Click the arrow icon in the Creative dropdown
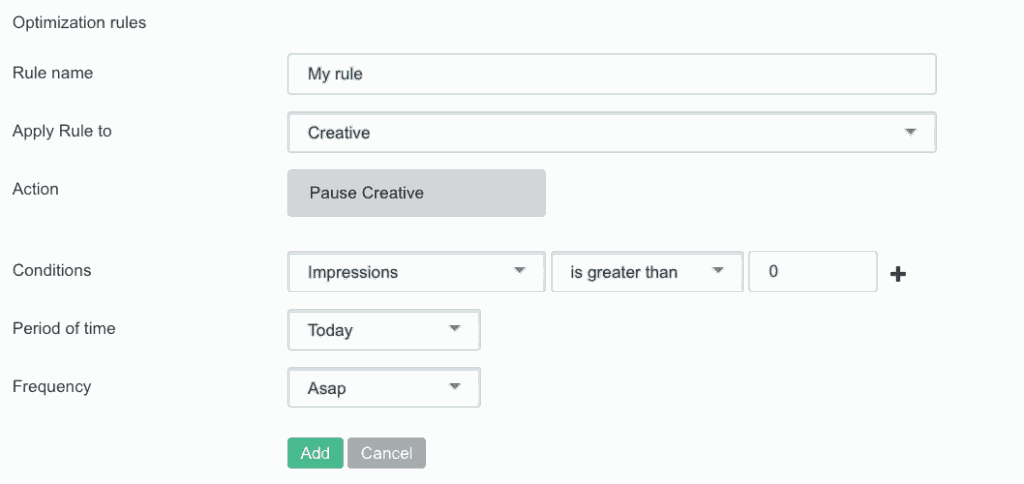This screenshot has width=1024, height=484. pyautogui.click(x=910, y=132)
